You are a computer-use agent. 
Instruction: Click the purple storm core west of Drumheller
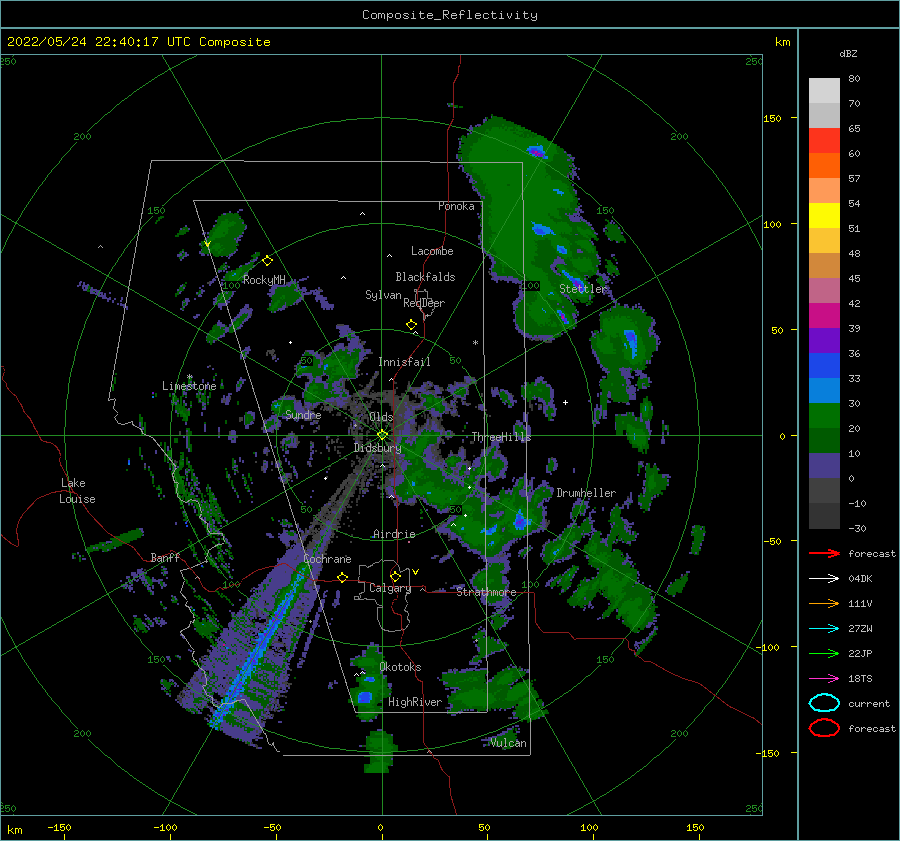[x=520, y=522]
